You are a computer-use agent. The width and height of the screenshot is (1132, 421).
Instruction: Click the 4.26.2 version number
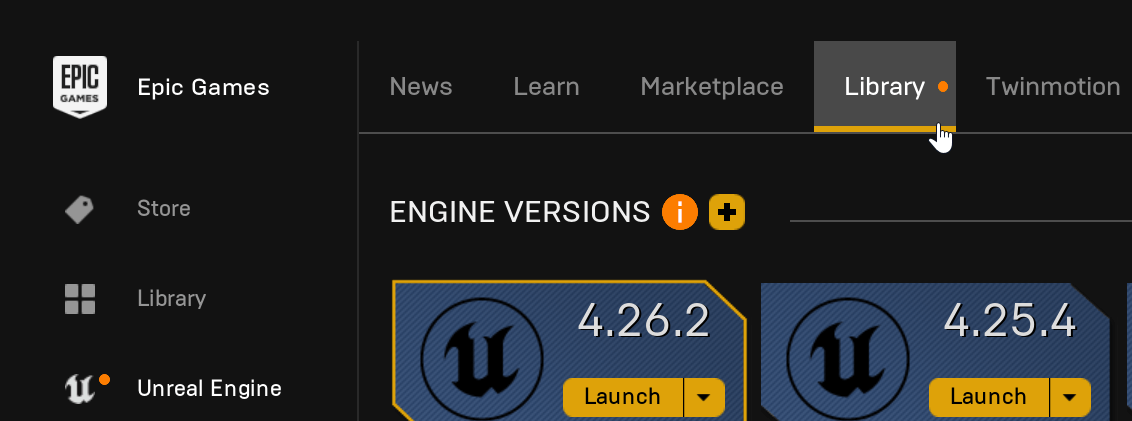pyautogui.click(x=644, y=321)
